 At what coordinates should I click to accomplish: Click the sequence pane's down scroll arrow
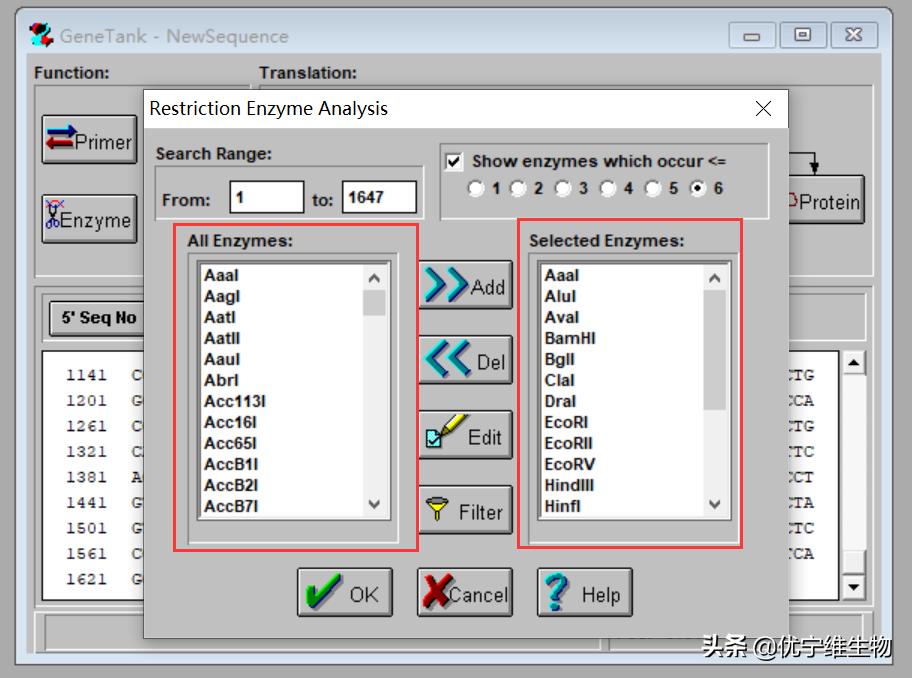pyautogui.click(x=853, y=587)
